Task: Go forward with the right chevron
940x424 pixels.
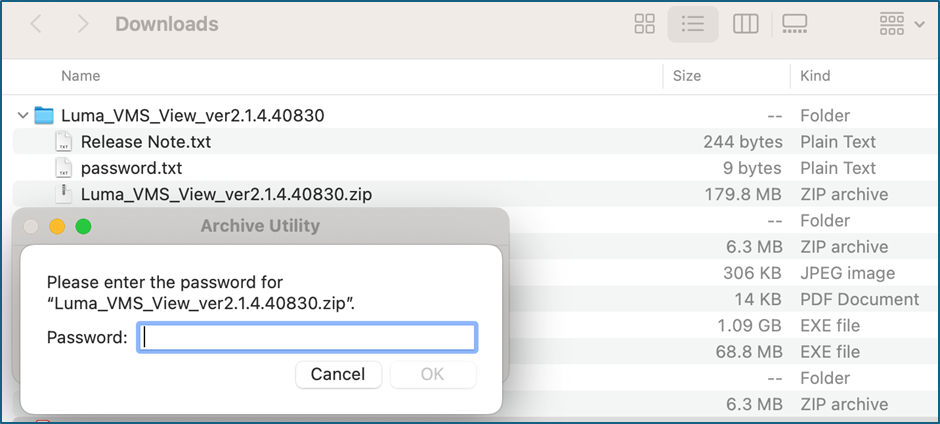Action: (83, 24)
